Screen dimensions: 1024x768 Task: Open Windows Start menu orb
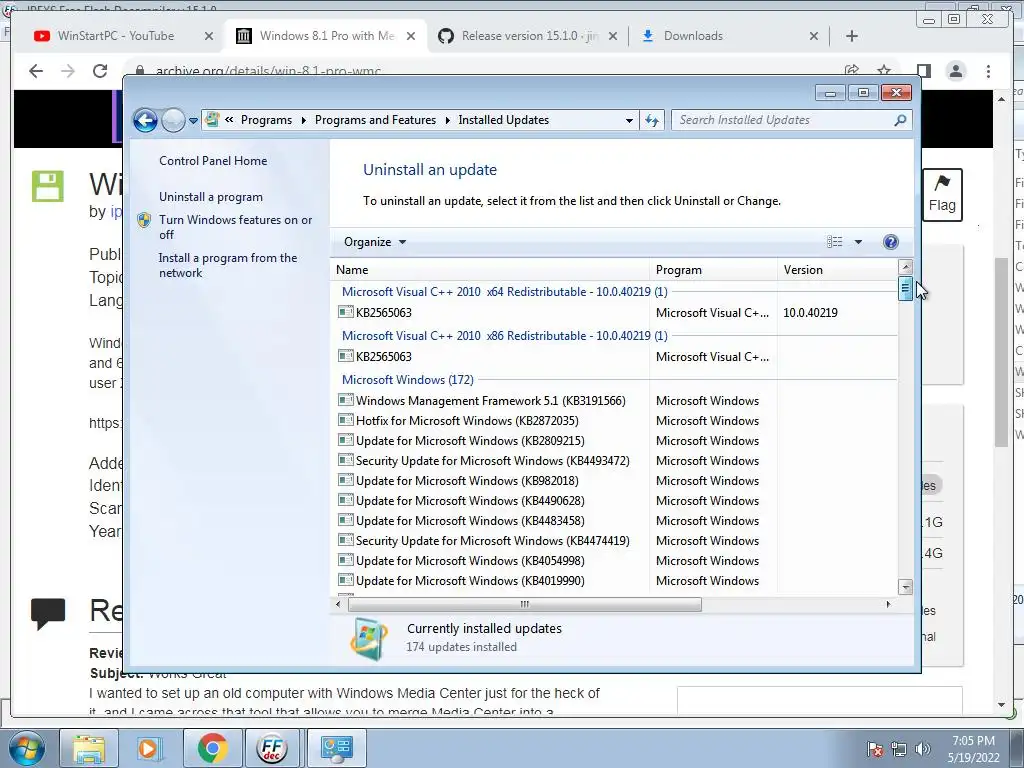26,748
